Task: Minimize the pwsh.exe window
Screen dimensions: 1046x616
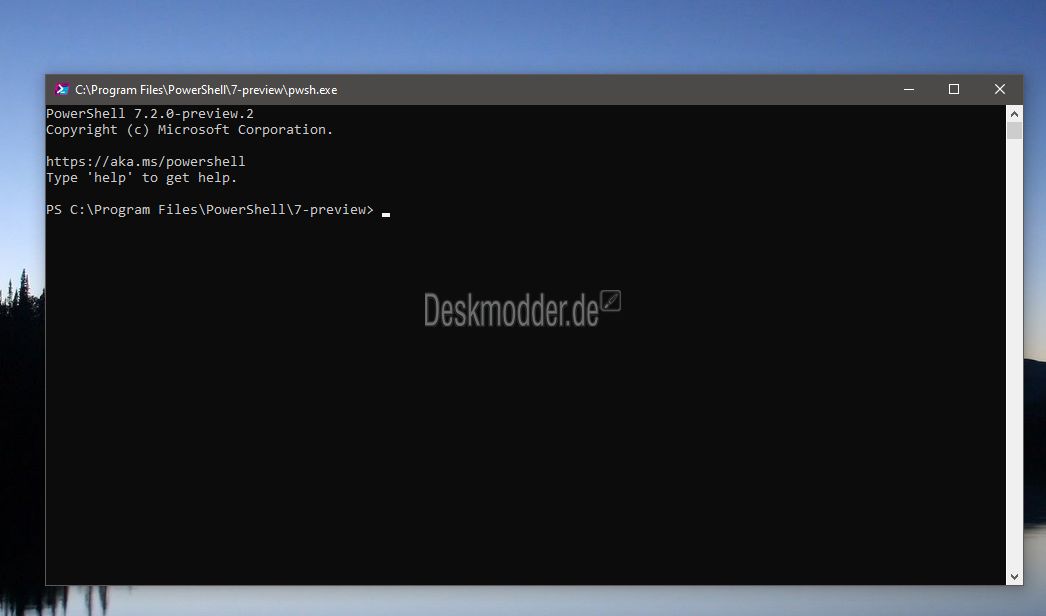Action: (x=909, y=89)
